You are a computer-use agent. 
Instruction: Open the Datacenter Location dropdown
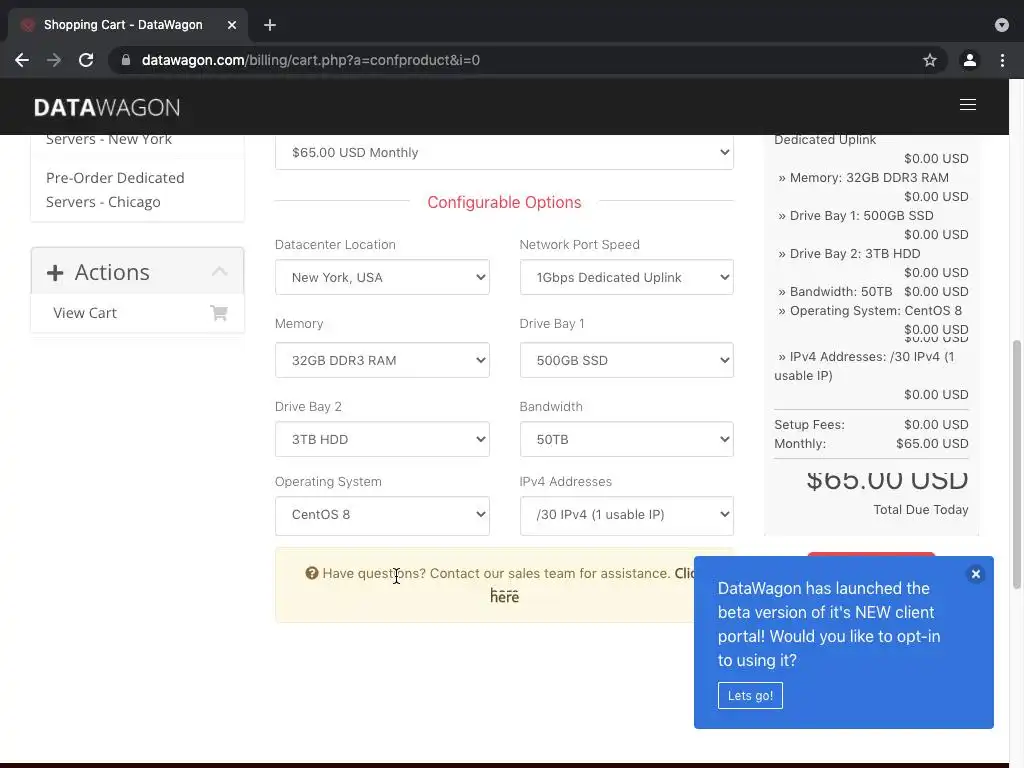382,277
